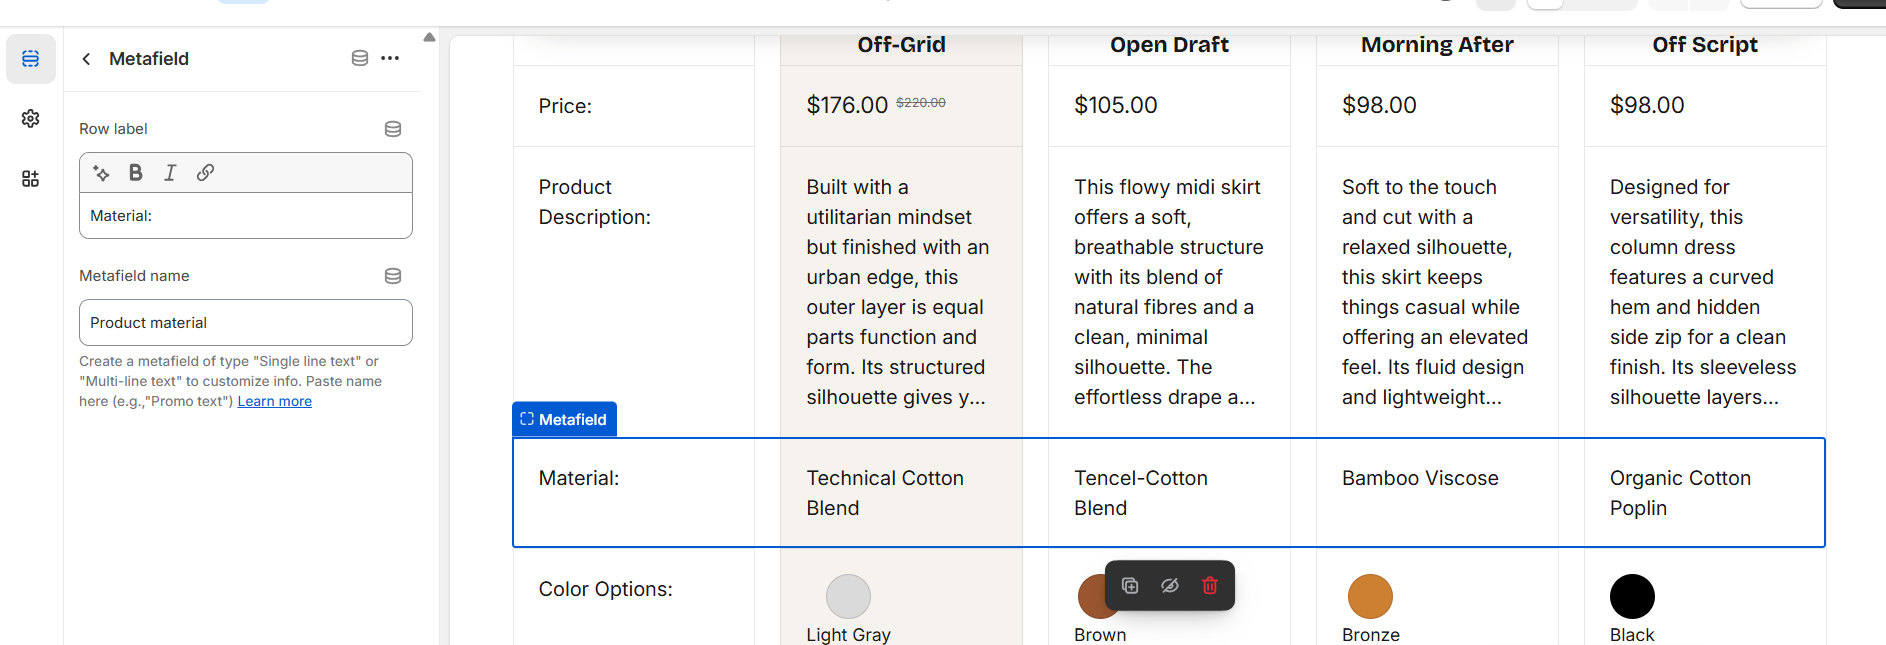Image resolution: width=1886 pixels, height=645 pixels.
Task: Open theme settings gear icon
Action: click(x=31, y=119)
